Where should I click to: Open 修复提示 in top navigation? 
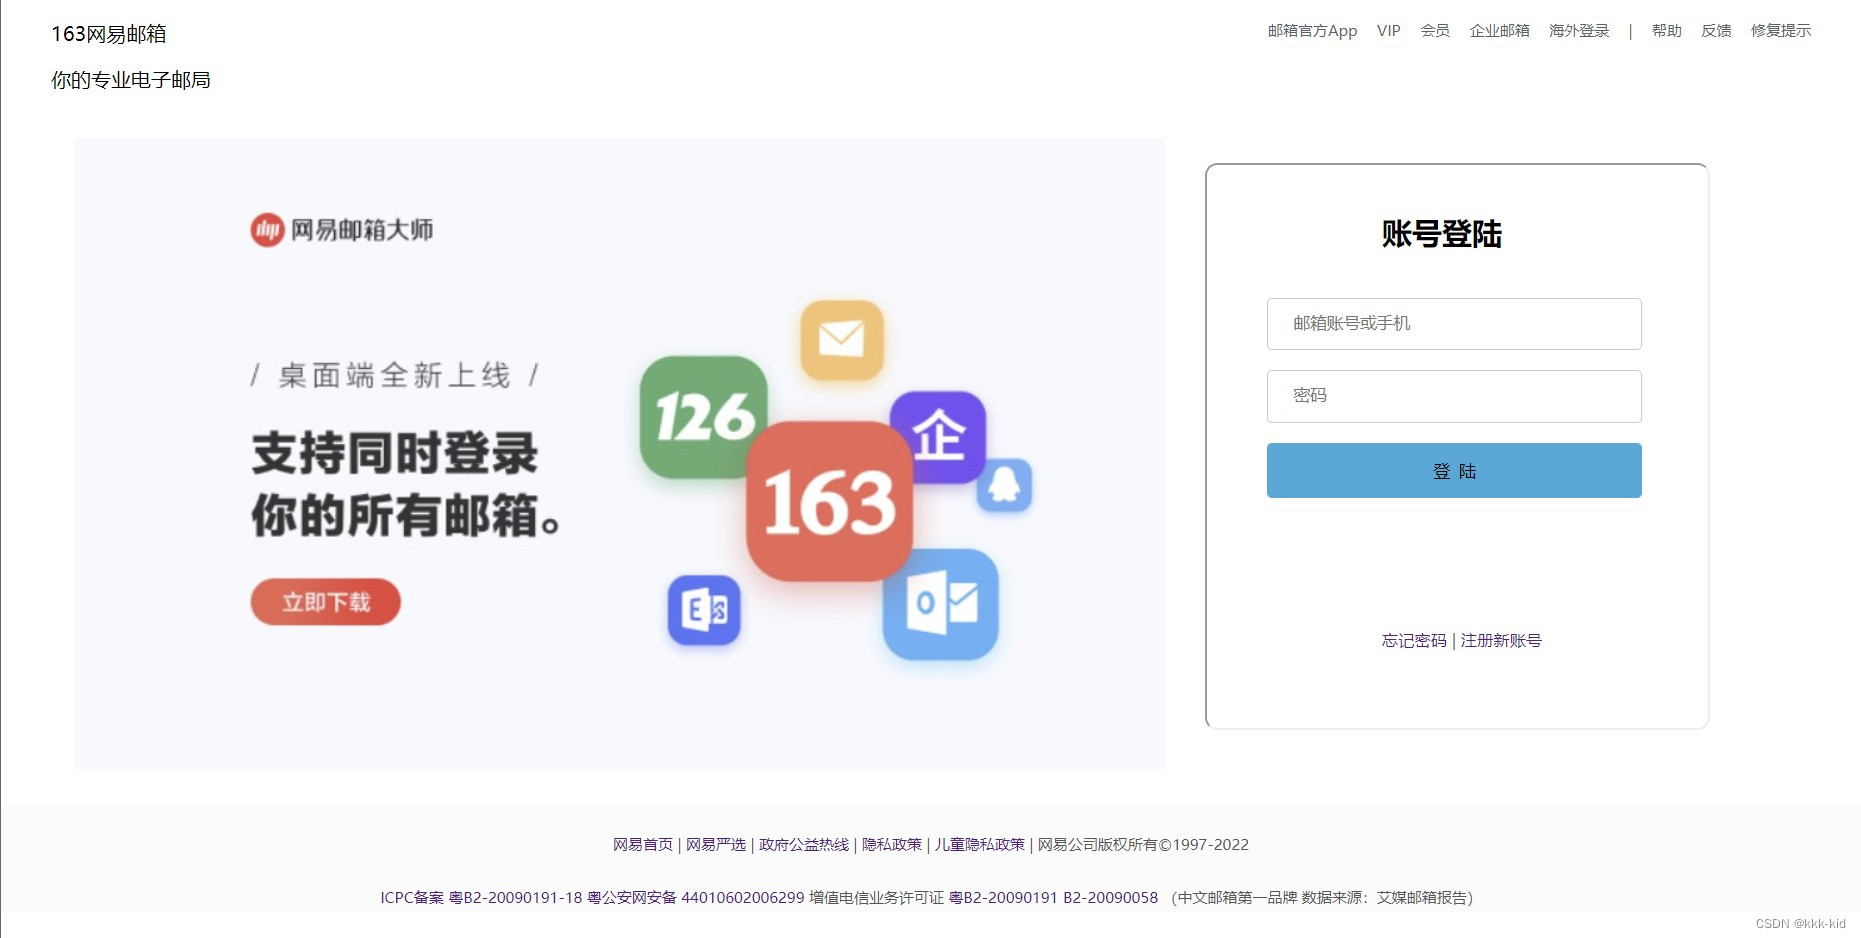(x=1781, y=31)
